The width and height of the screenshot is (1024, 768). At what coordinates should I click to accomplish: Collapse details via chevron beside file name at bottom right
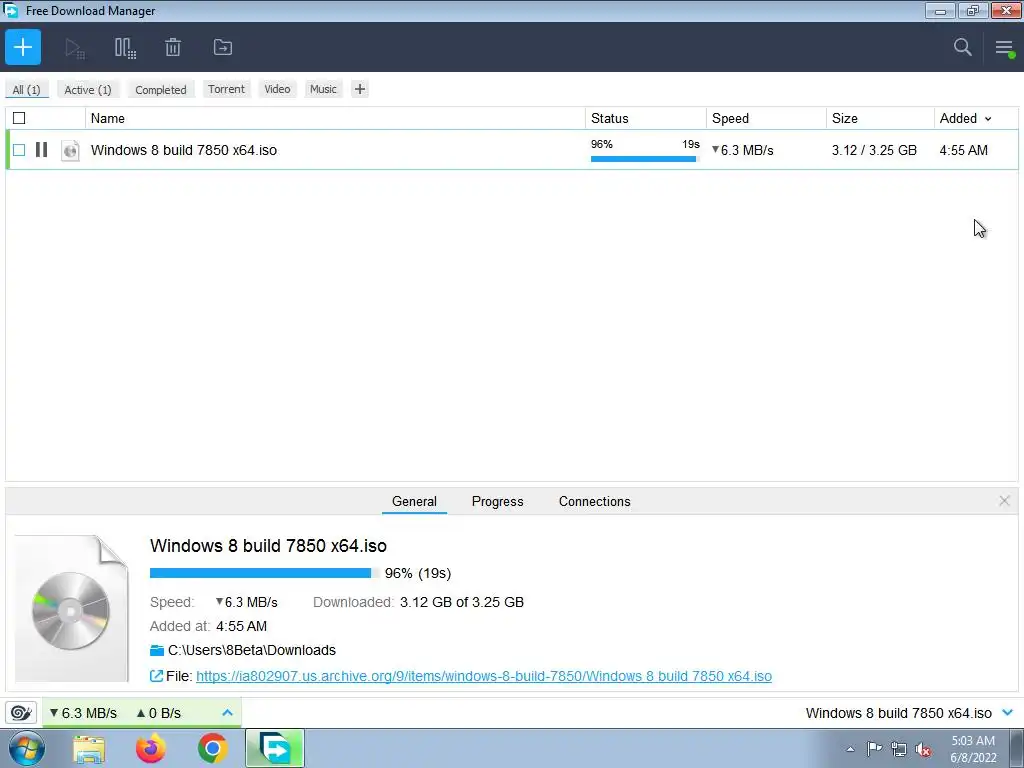pos(1007,712)
